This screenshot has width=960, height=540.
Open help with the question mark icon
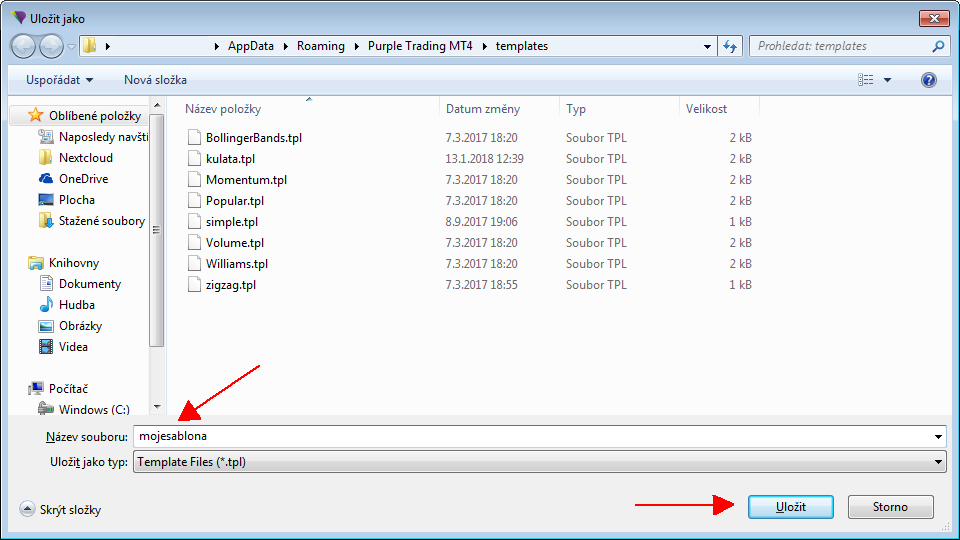(x=928, y=80)
